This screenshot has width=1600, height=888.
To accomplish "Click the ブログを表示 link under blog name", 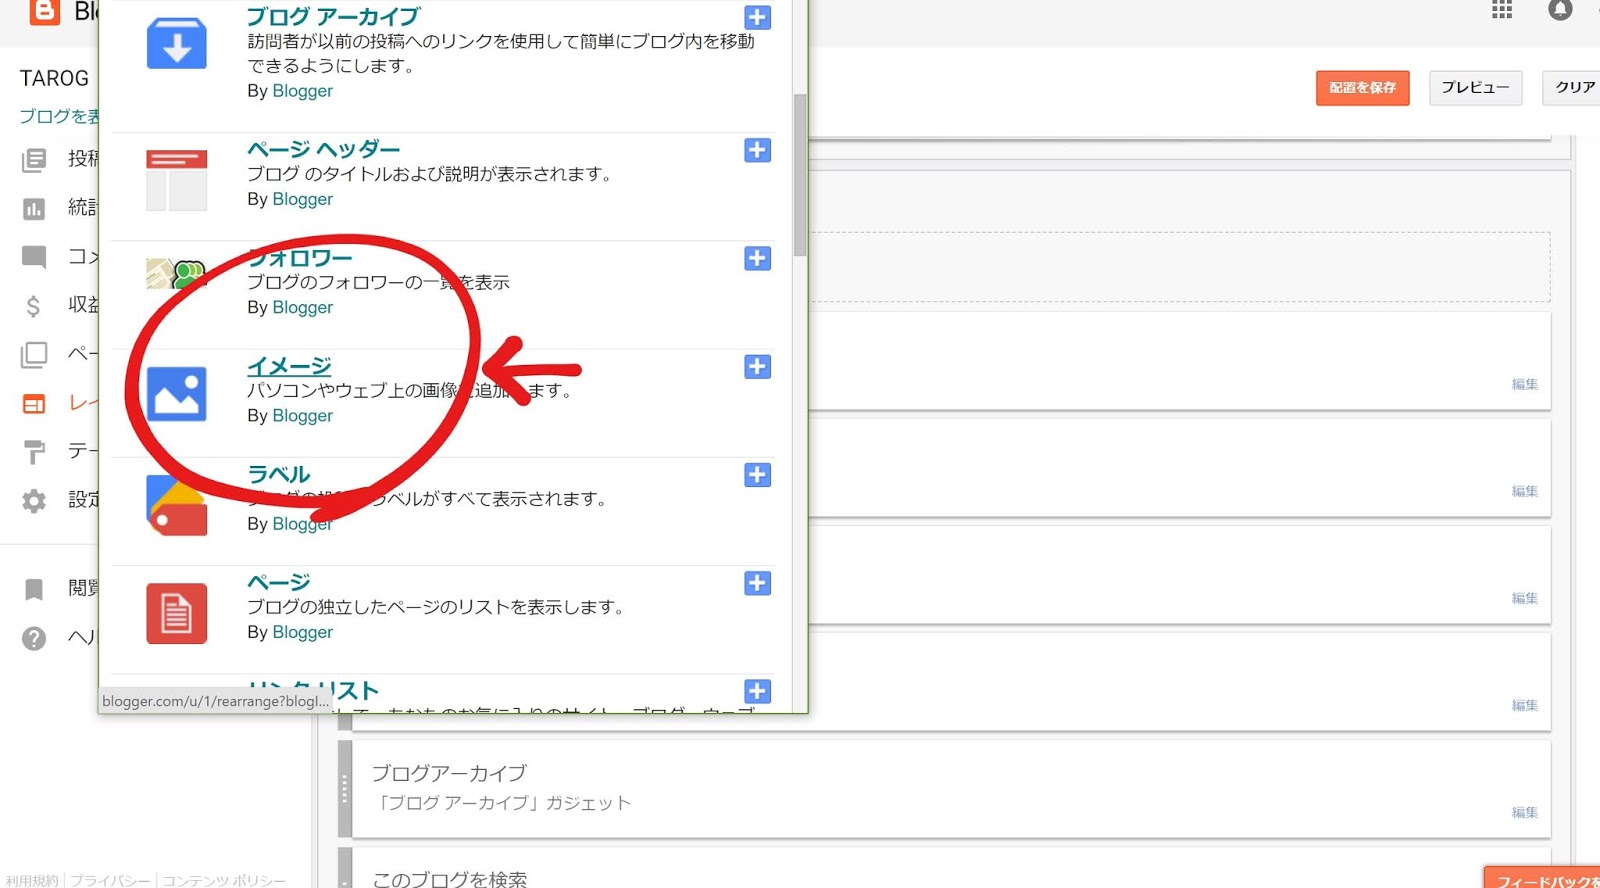I will click(59, 116).
